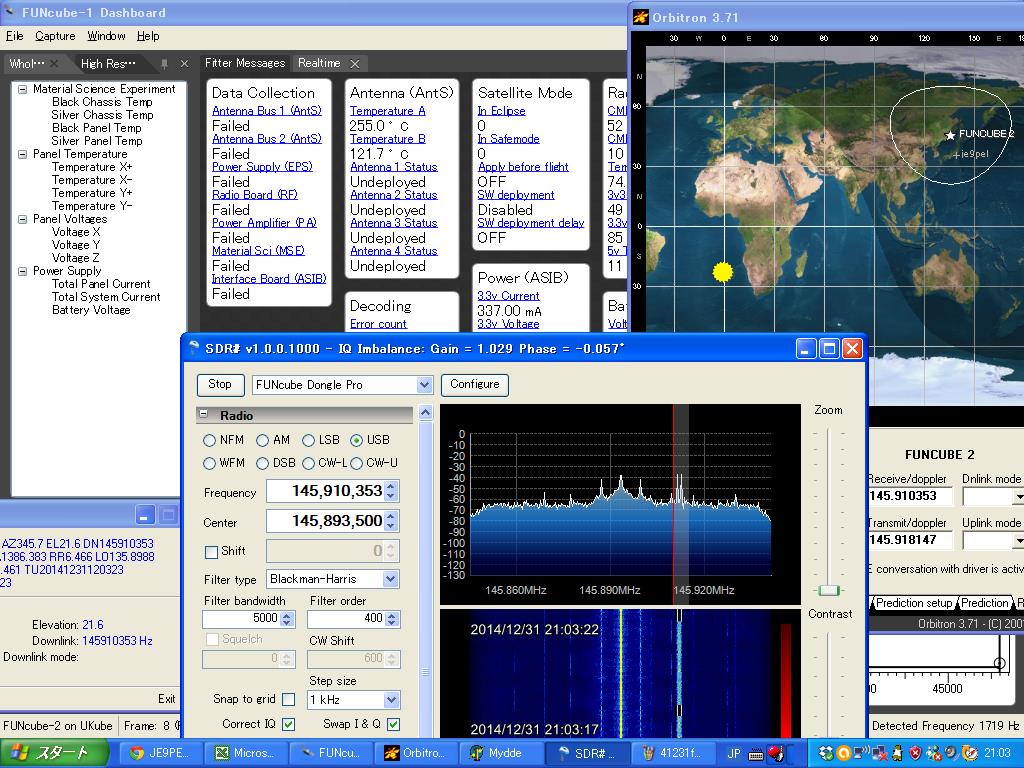Enable the Shift checkbox in SDR#

click(x=211, y=552)
